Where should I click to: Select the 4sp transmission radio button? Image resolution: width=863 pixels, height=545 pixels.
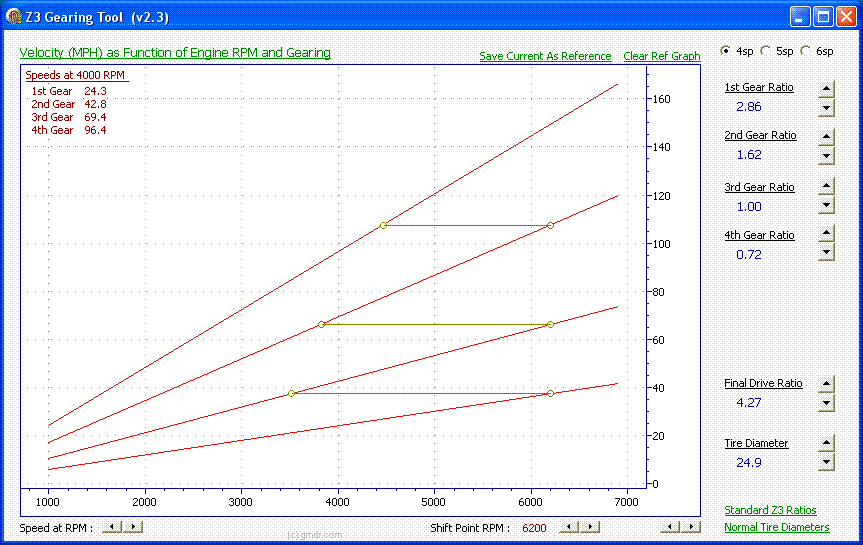coord(726,51)
